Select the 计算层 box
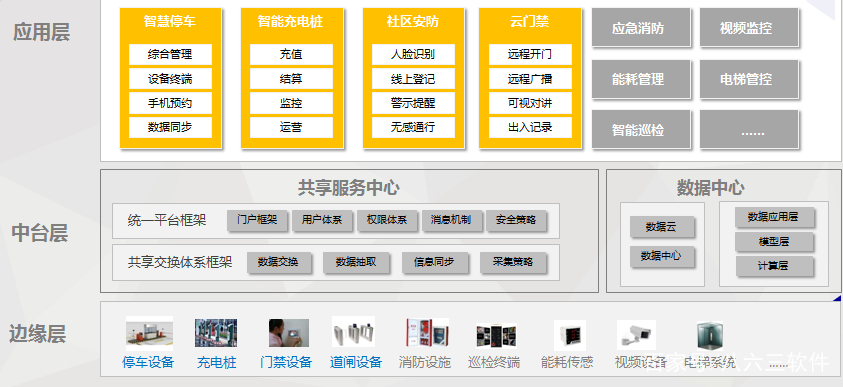 tap(774, 266)
